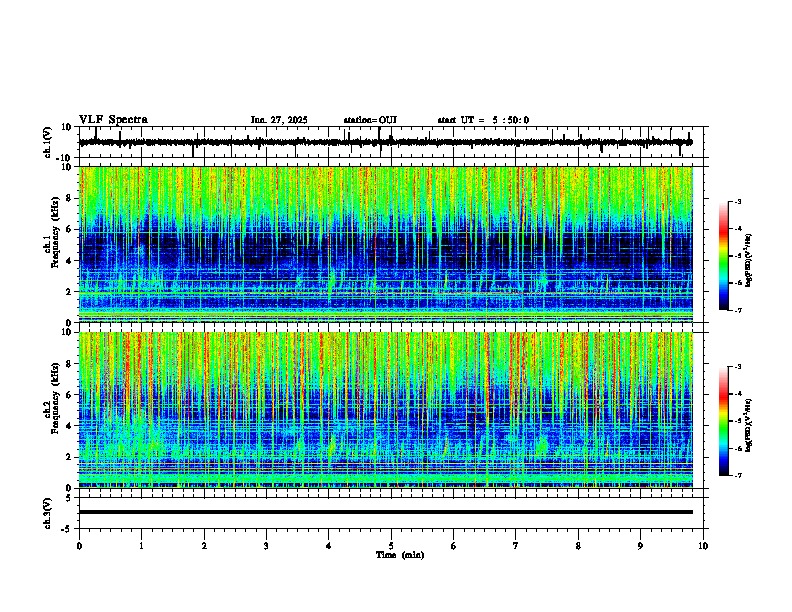Click the "start UT = 5 :50: 0" label
Image resolution: width=792 pixels, height=612 pixels.
[x=483, y=120]
